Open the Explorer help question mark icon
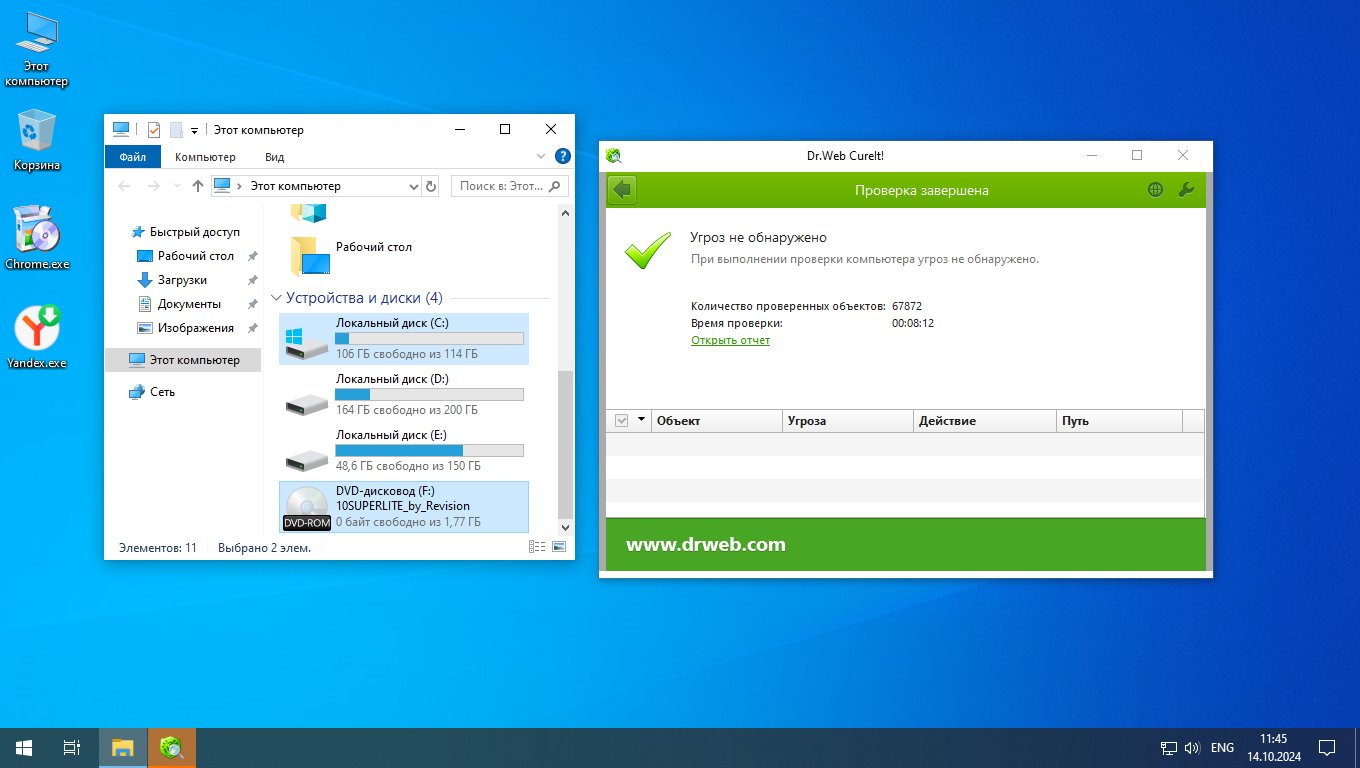1360x768 pixels. click(x=562, y=157)
